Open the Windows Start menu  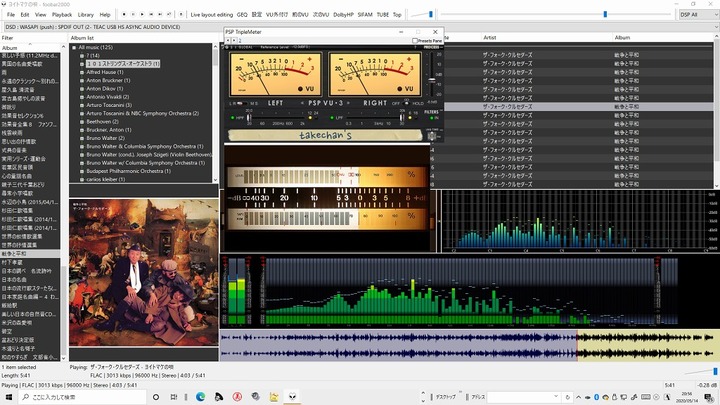[9, 397]
